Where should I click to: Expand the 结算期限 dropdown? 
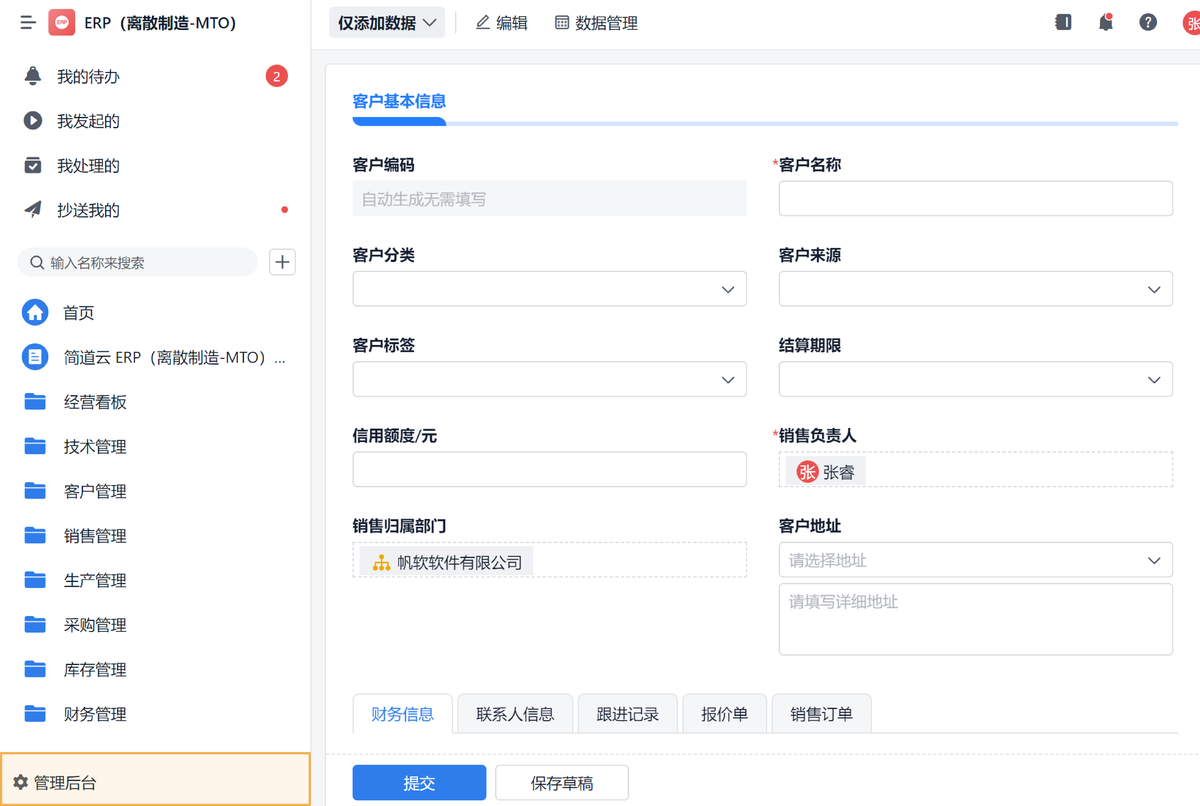pyautogui.click(x=975, y=379)
